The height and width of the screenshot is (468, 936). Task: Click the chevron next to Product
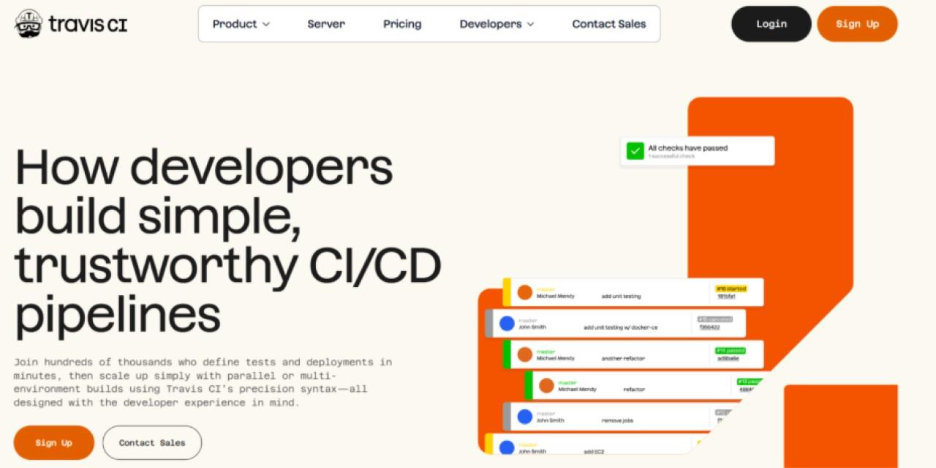coord(266,24)
